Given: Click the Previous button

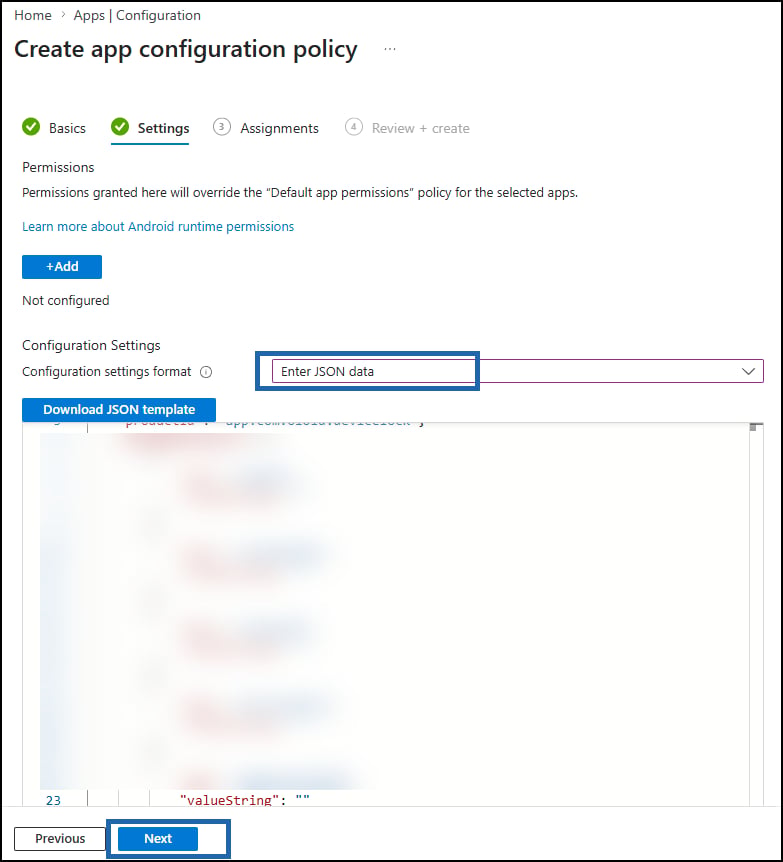Looking at the screenshot, I should [x=60, y=838].
